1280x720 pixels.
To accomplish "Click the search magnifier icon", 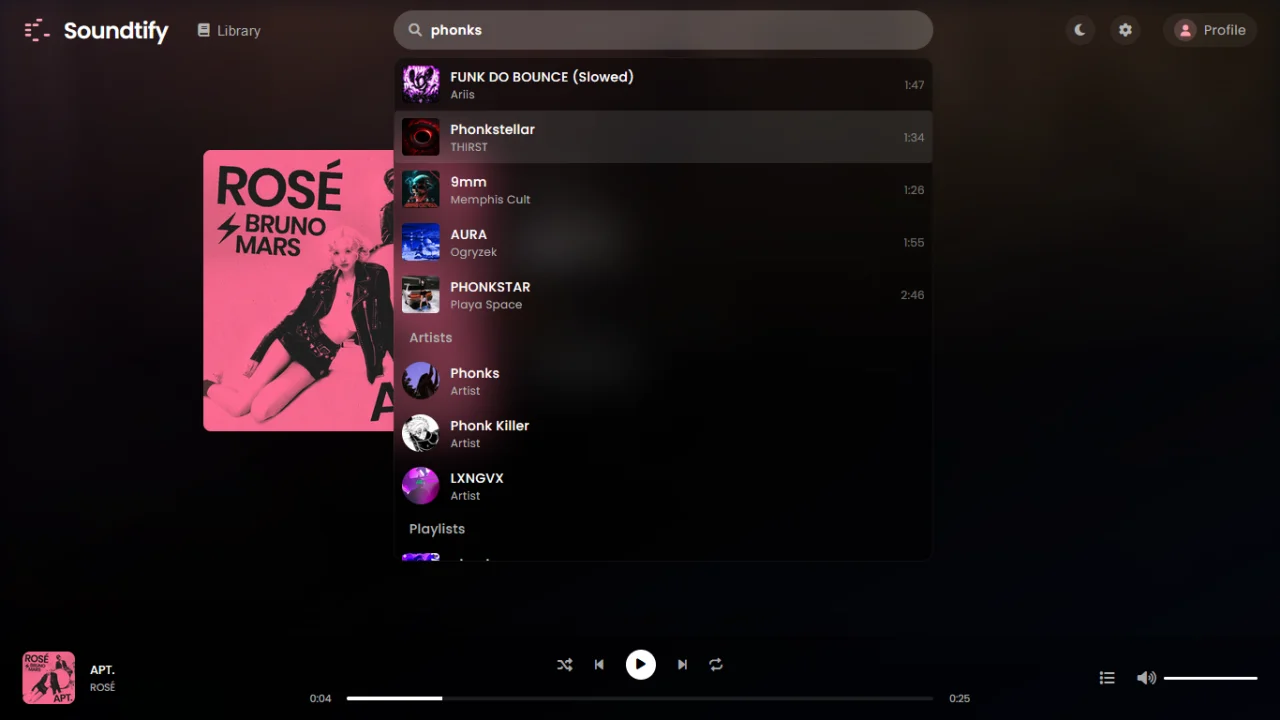I will (415, 30).
